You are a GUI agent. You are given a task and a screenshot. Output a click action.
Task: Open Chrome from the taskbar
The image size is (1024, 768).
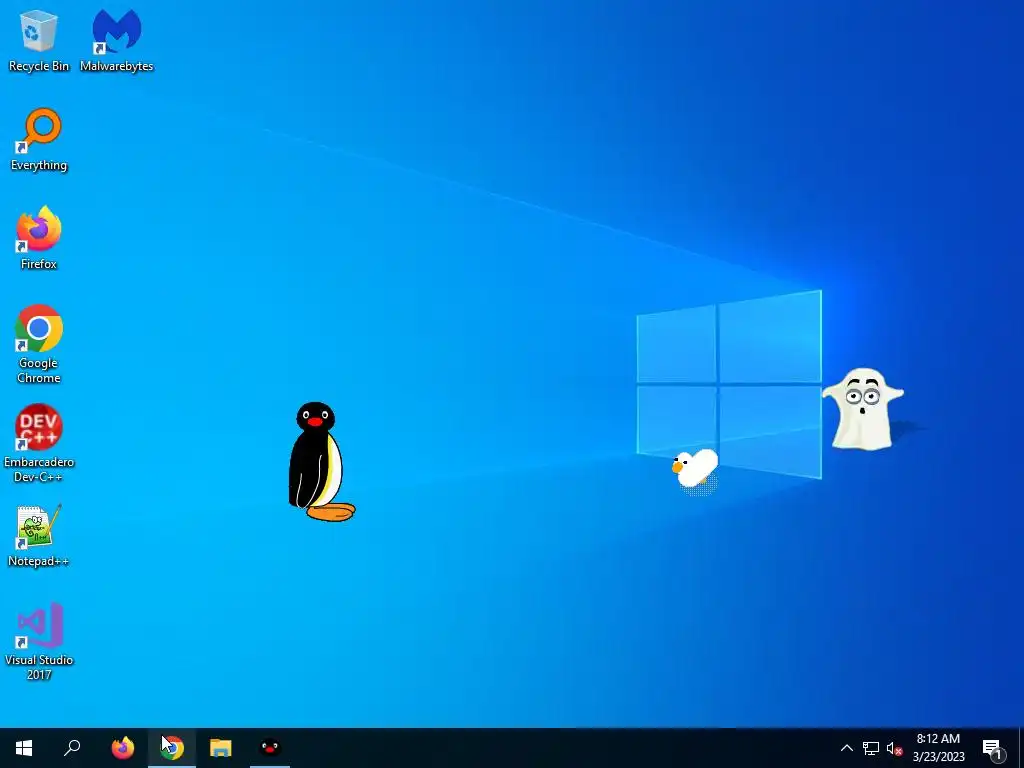click(x=172, y=748)
